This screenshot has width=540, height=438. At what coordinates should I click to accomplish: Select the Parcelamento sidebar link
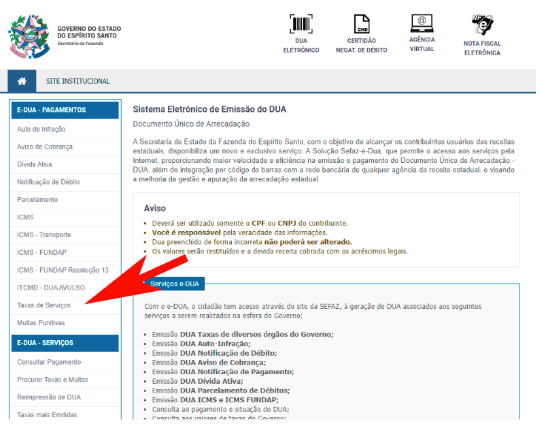[x=38, y=200]
